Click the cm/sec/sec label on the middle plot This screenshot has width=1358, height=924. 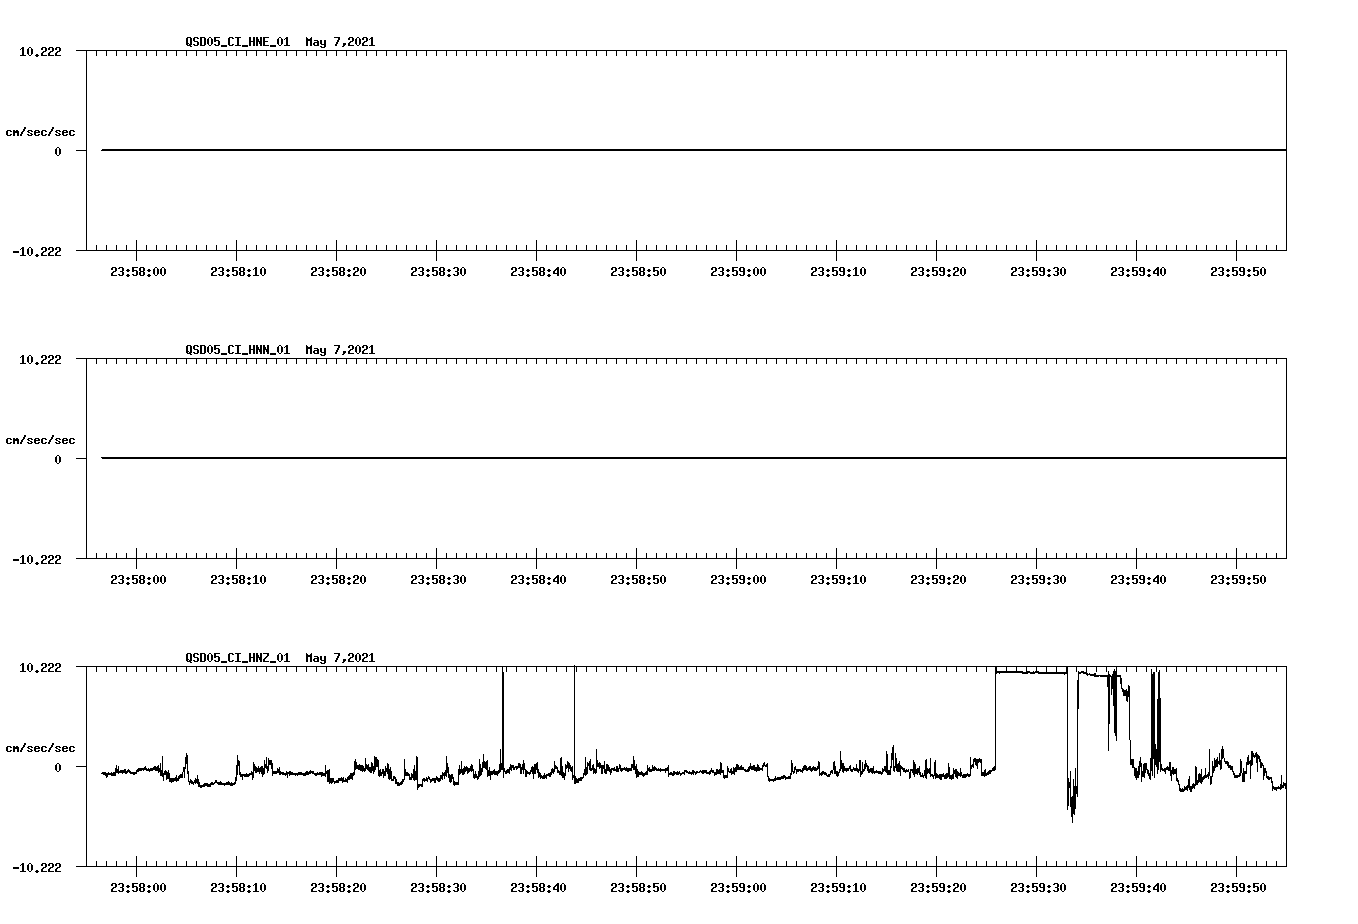click(40, 439)
